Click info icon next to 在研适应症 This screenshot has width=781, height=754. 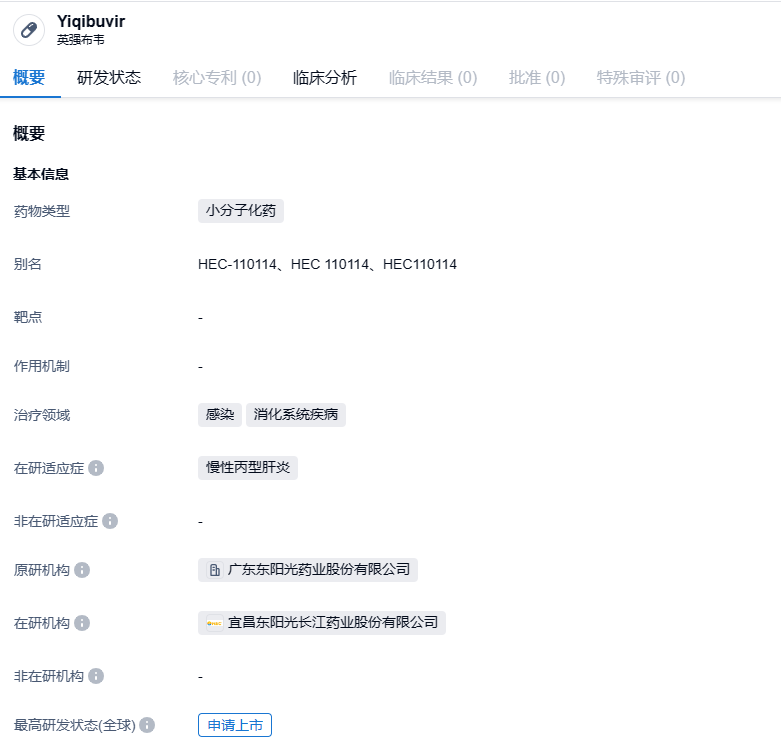[x=96, y=468]
